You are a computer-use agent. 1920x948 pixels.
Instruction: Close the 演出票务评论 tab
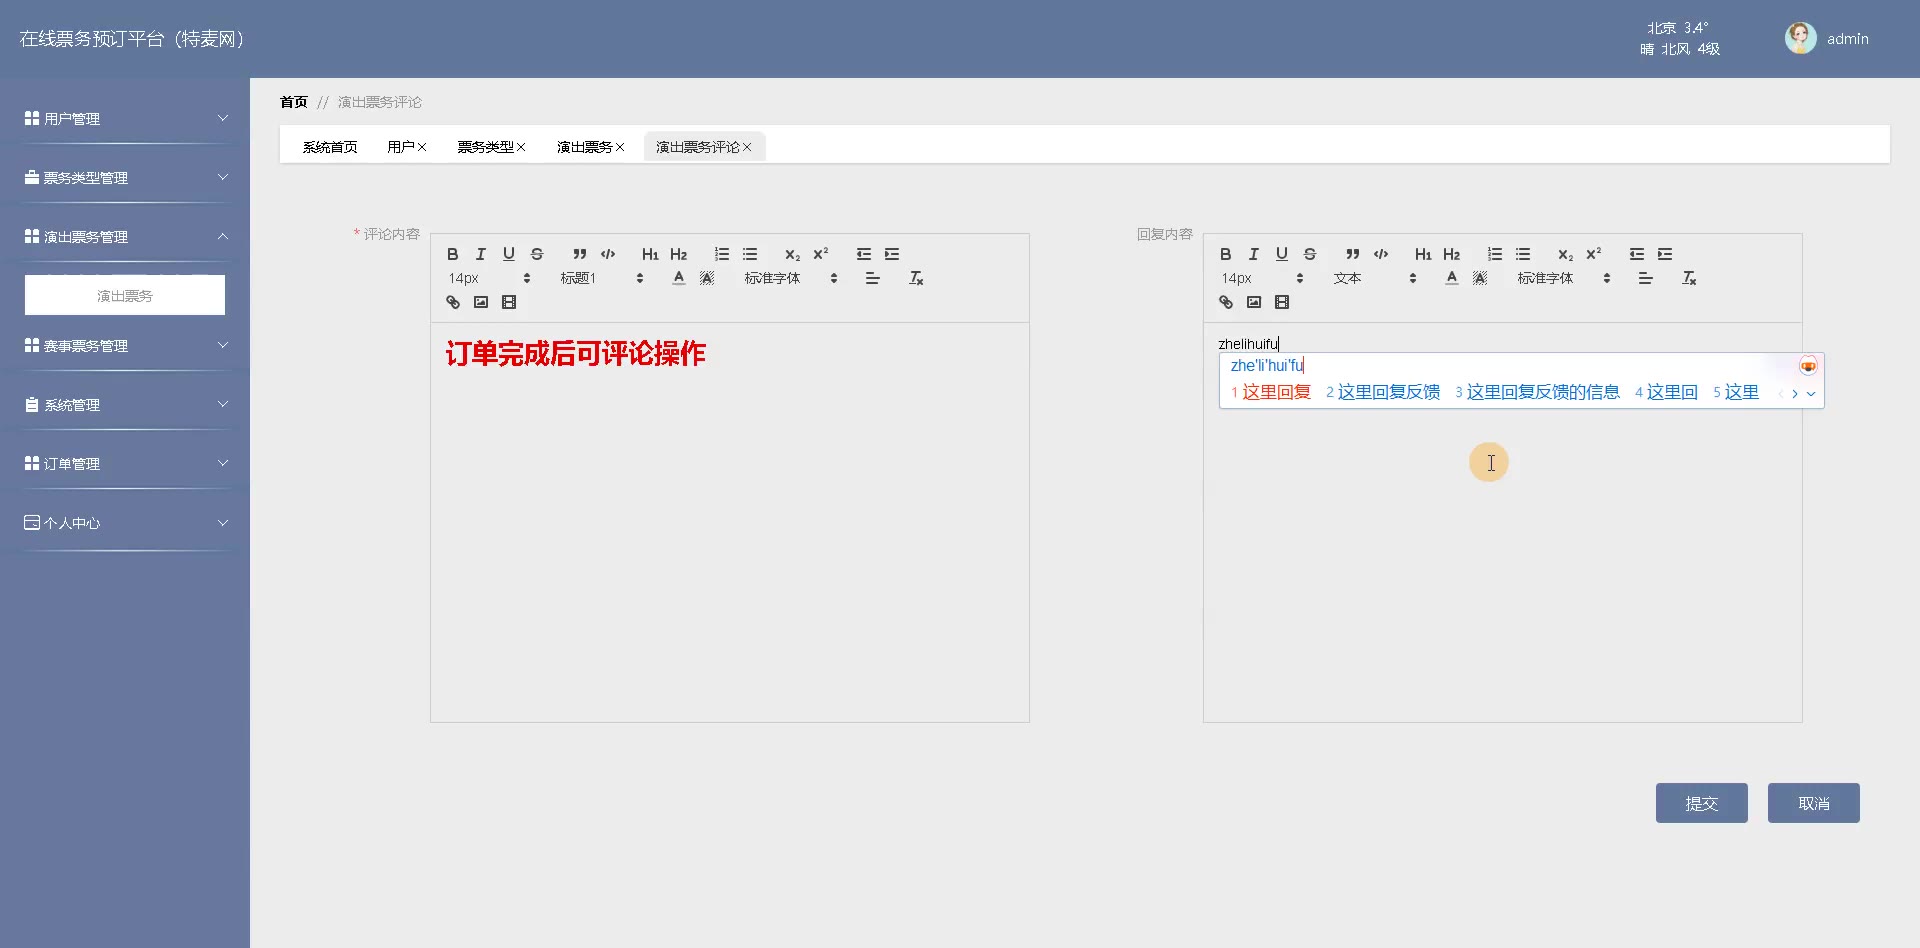[747, 147]
